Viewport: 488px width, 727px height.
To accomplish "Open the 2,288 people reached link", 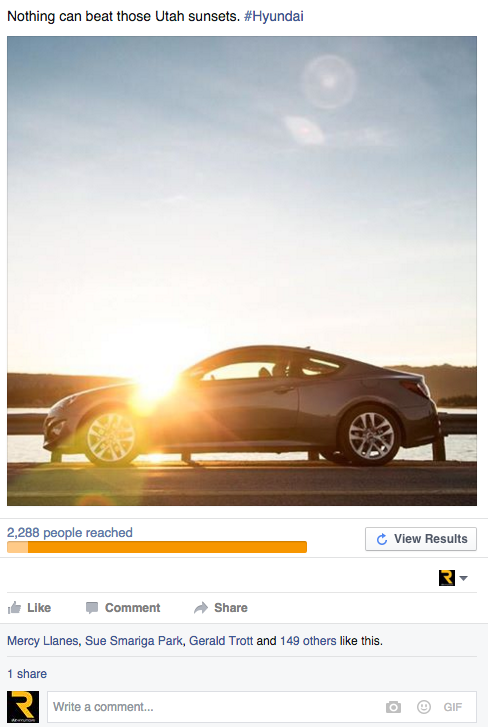I will tap(70, 532).
